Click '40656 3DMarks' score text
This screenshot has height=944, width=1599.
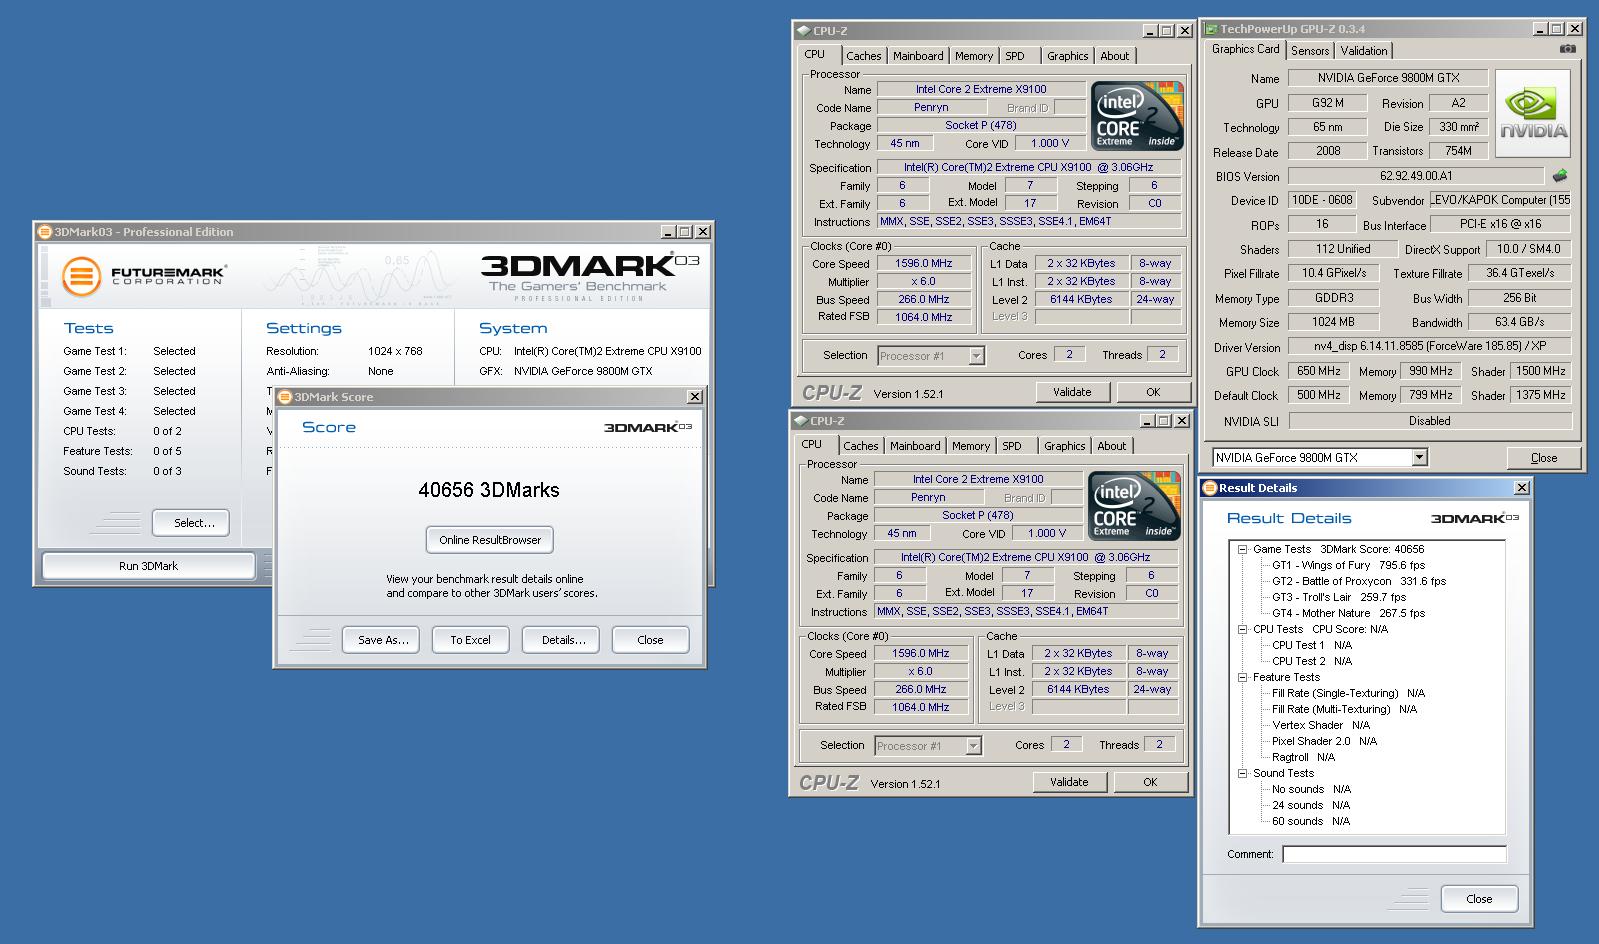(489, 490)
